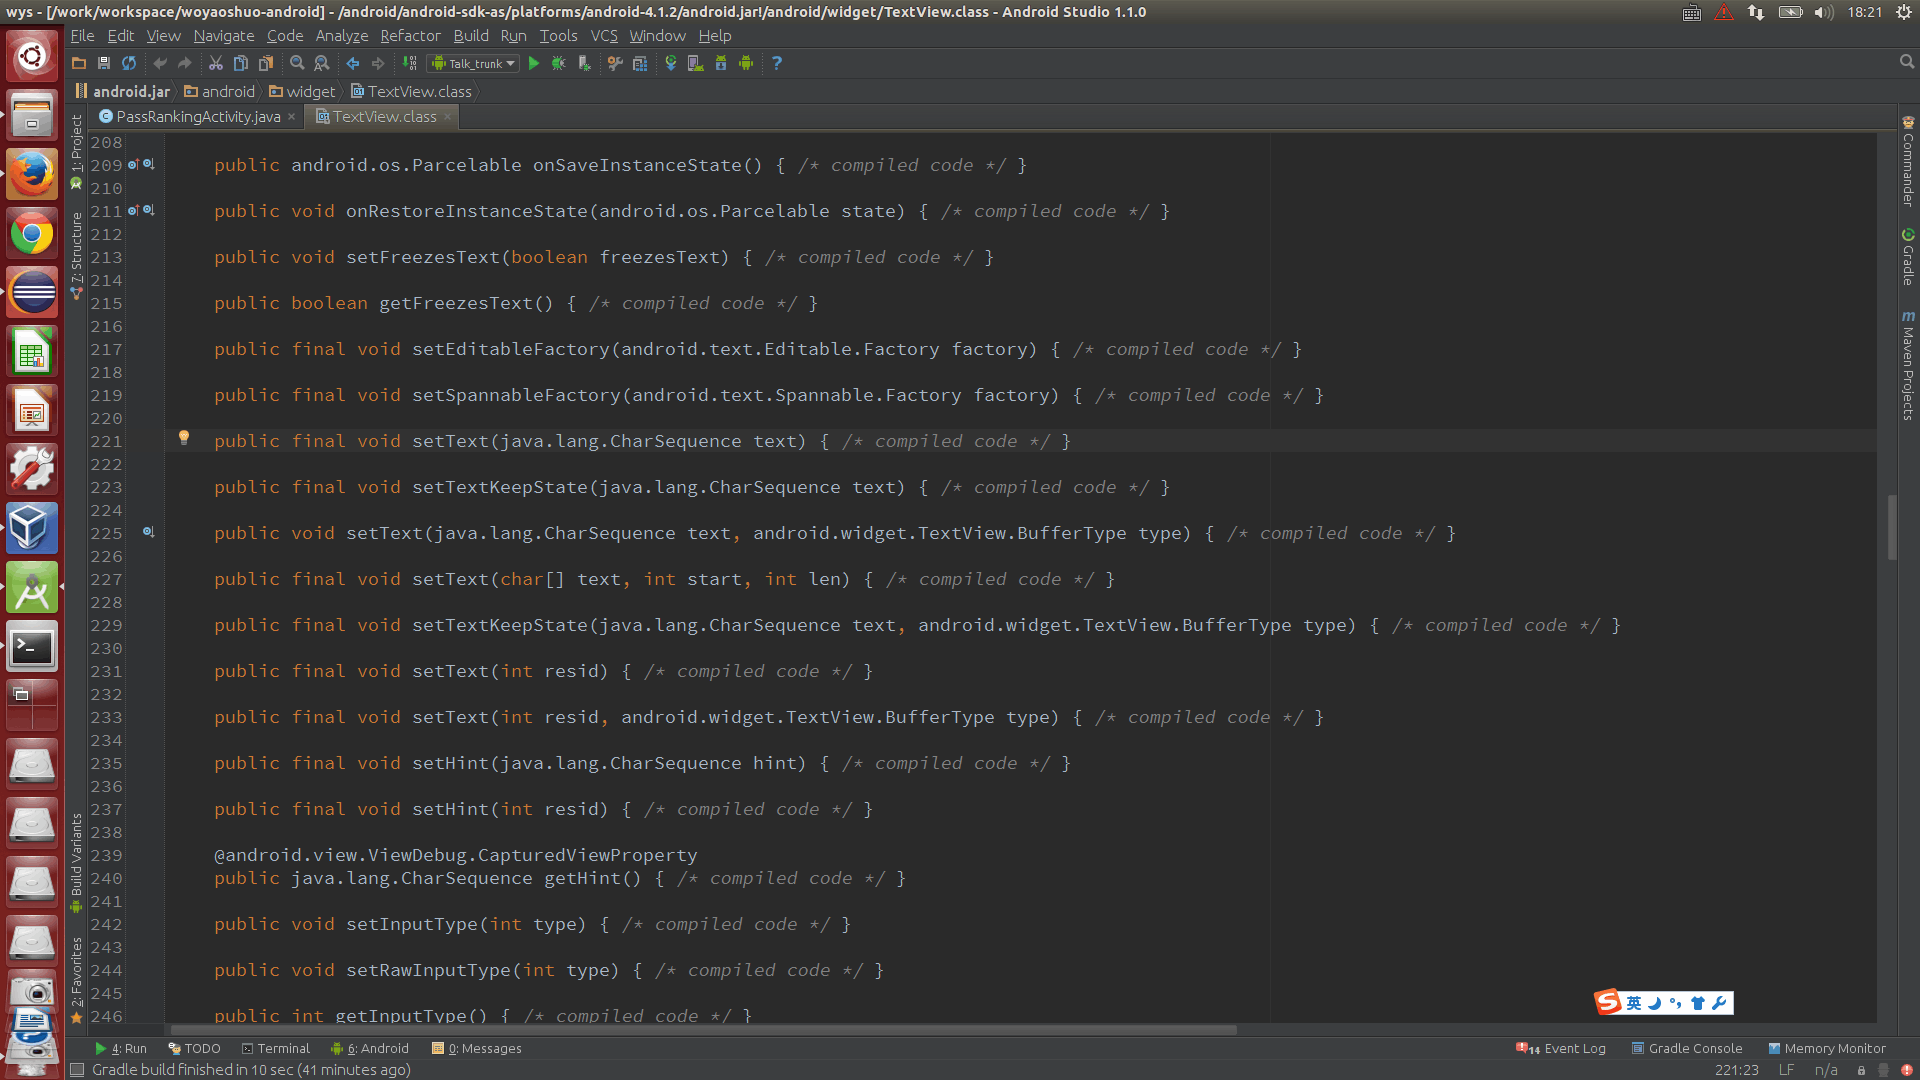The image size is (1920, 1080).
Task: Click the green Run play button
Action: [534, 63]
